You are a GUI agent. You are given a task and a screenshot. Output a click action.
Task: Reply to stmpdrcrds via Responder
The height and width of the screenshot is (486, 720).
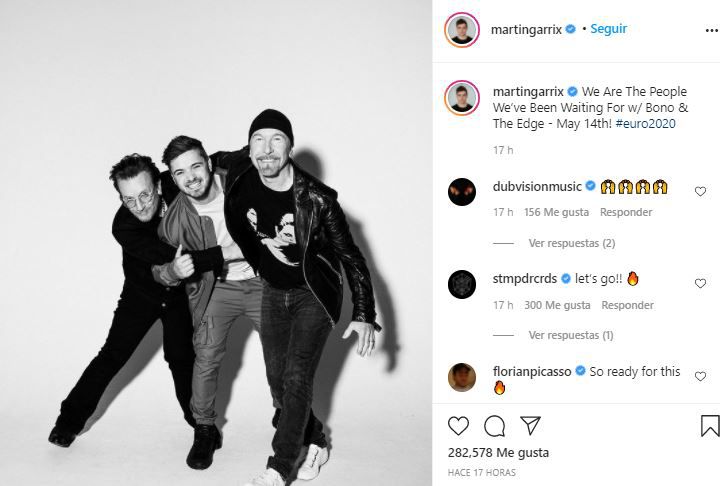[627, 305]
